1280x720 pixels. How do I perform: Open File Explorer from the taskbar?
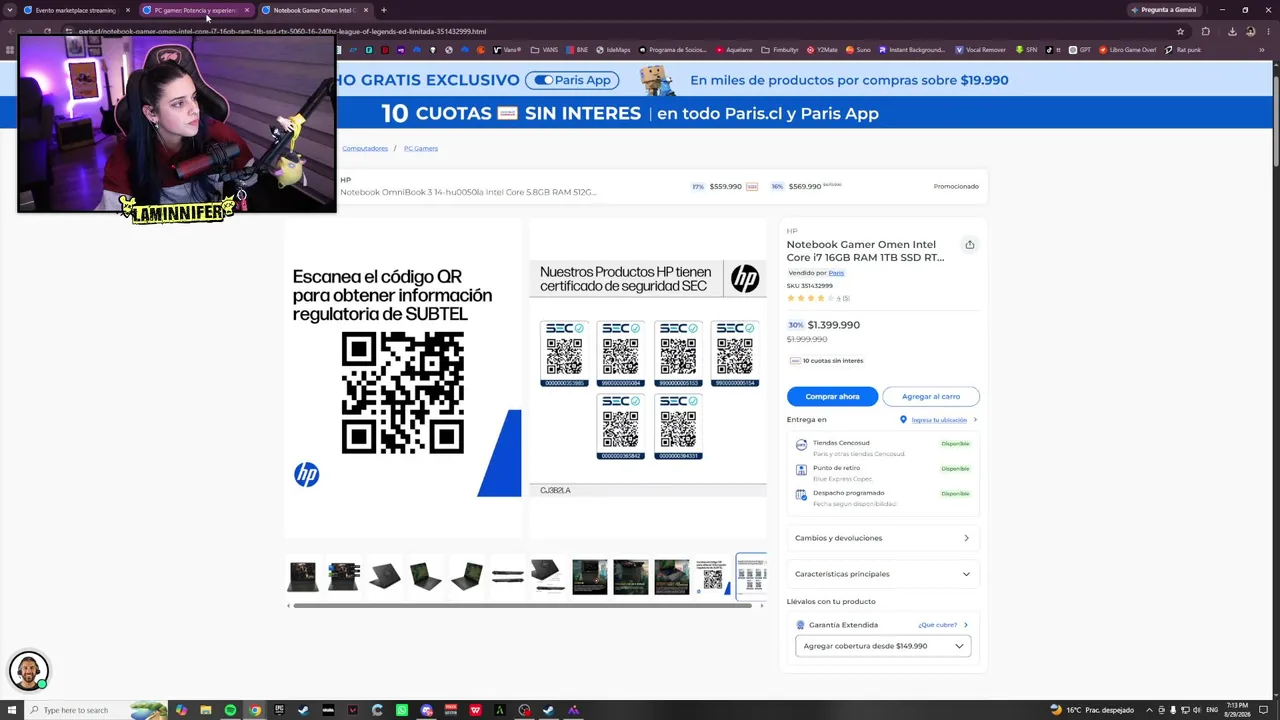point(206,710)
